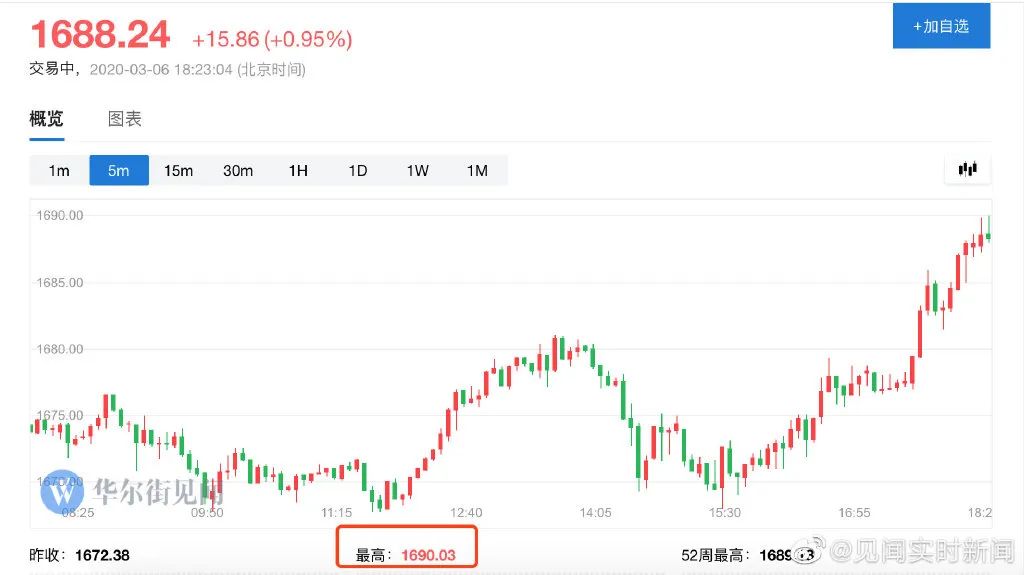1024x575 pixels.
Task: Click the 1680.00 price axis label
Action: click(61, 349)
